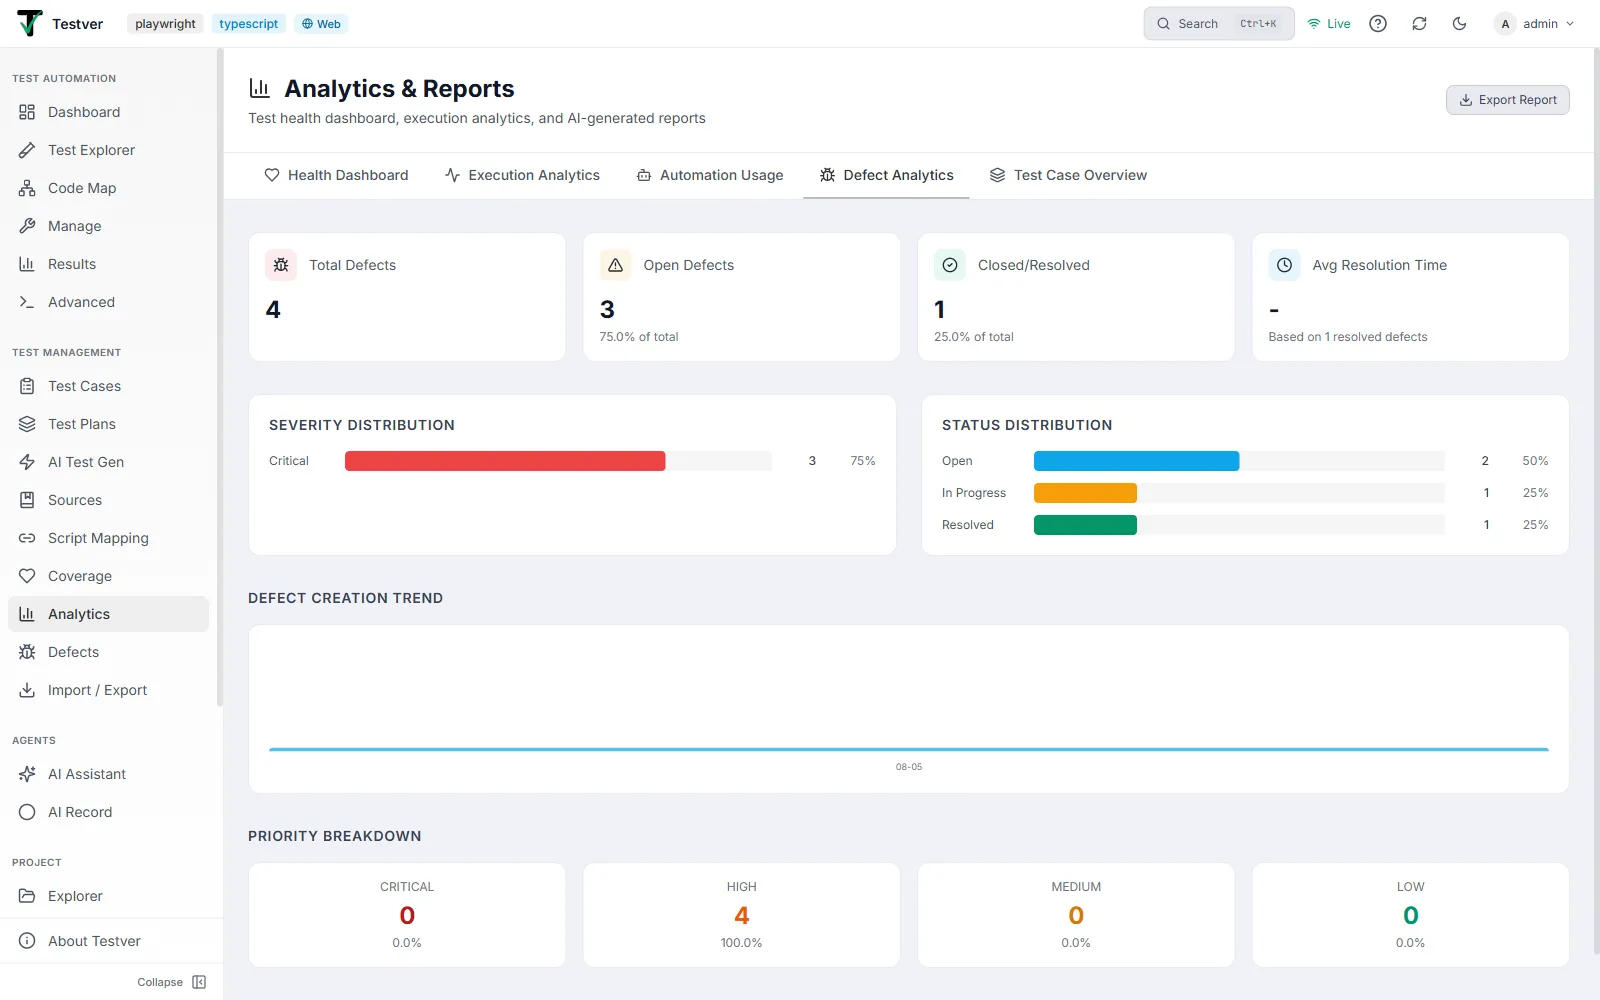
Task: Open help via question mark icon
Action: [1378, 24]
